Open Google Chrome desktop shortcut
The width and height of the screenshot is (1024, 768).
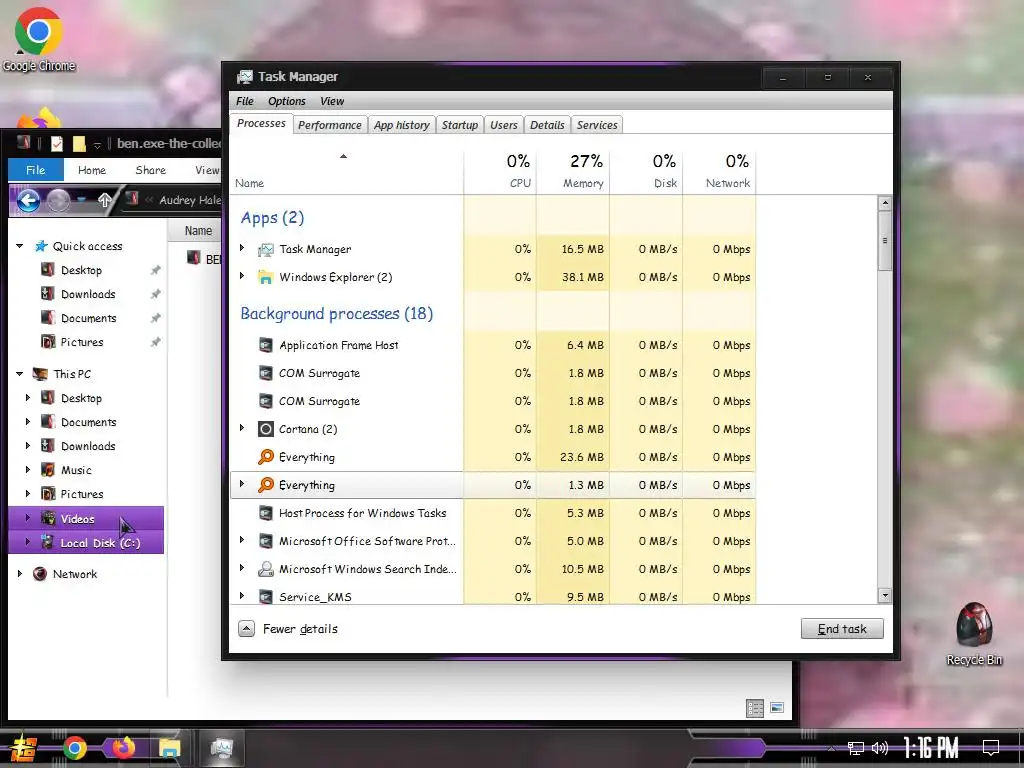[x=39, y=39]
